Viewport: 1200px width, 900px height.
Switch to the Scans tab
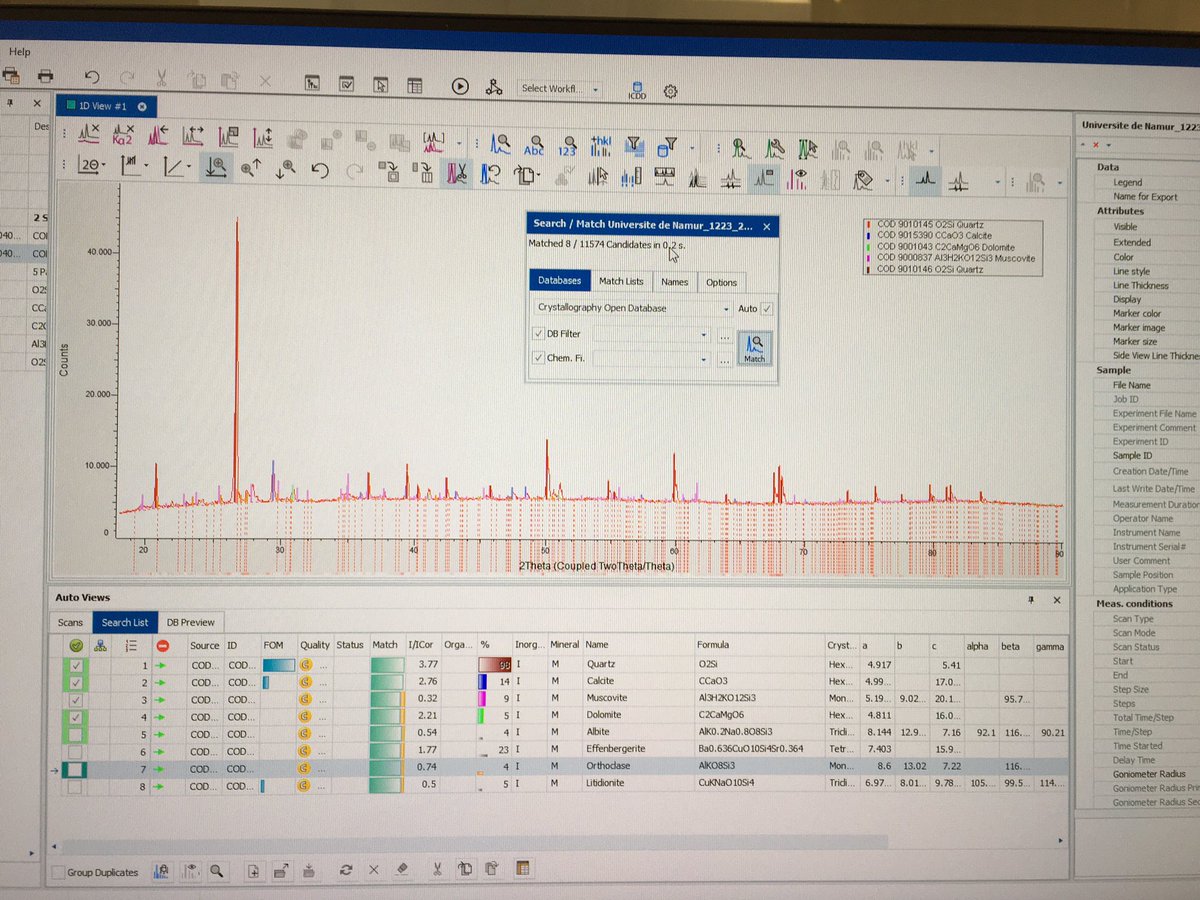[x=70, y=621]
